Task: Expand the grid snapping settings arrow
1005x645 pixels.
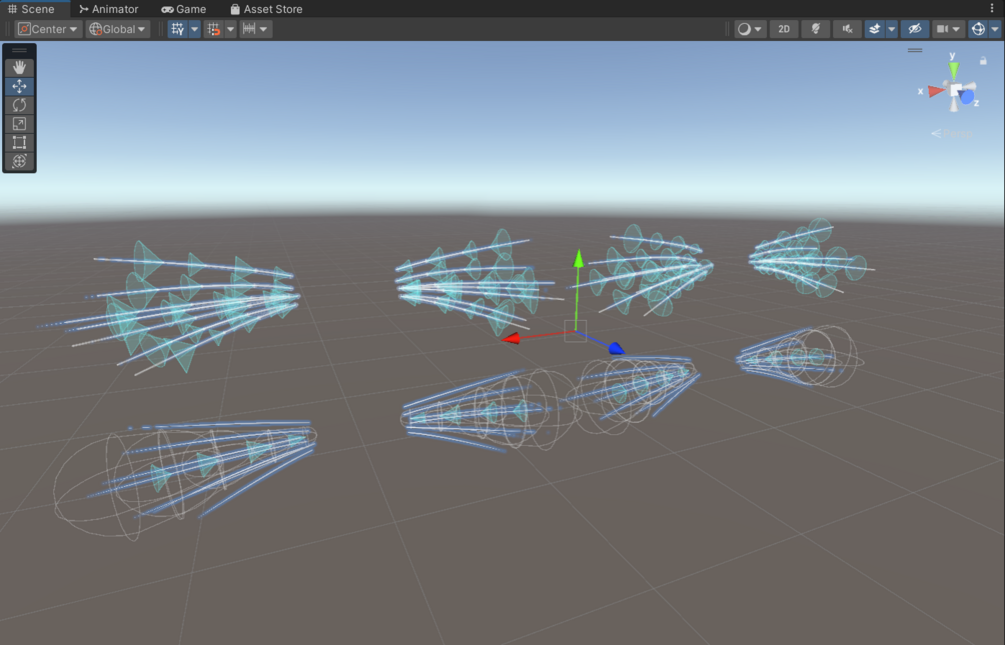Action: click(231, 29)
